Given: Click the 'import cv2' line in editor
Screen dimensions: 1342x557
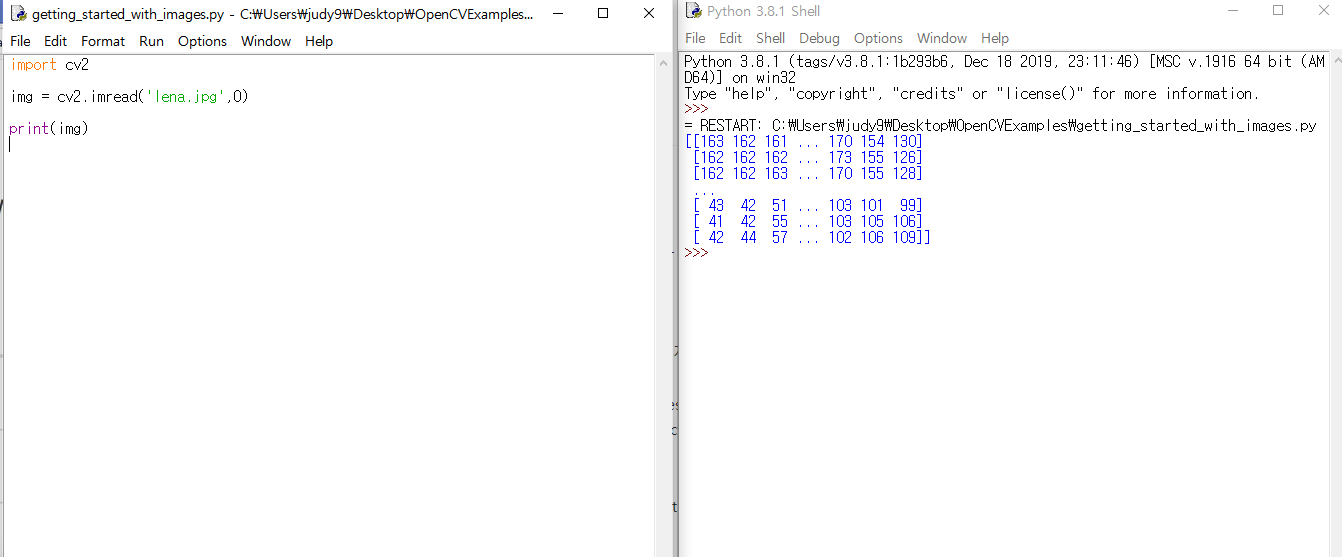Looking at the screenshot, I should coord(50,65).
